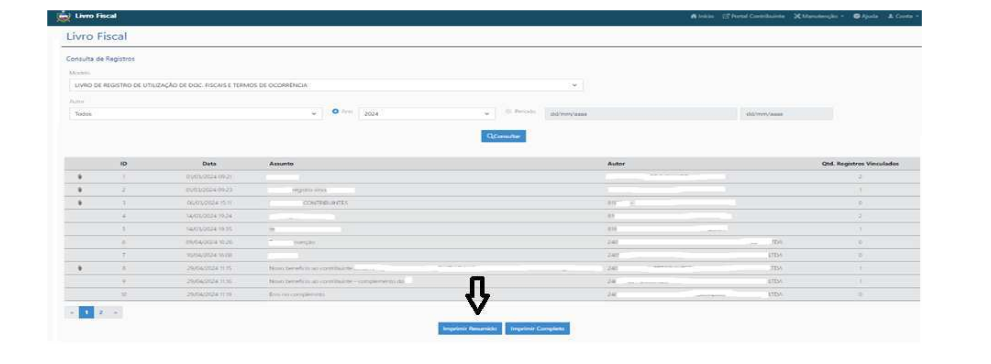Screen dimensions: 991x364
Task: Open the Autor dropdown showing Todos
Action: [x=196, y=114]
